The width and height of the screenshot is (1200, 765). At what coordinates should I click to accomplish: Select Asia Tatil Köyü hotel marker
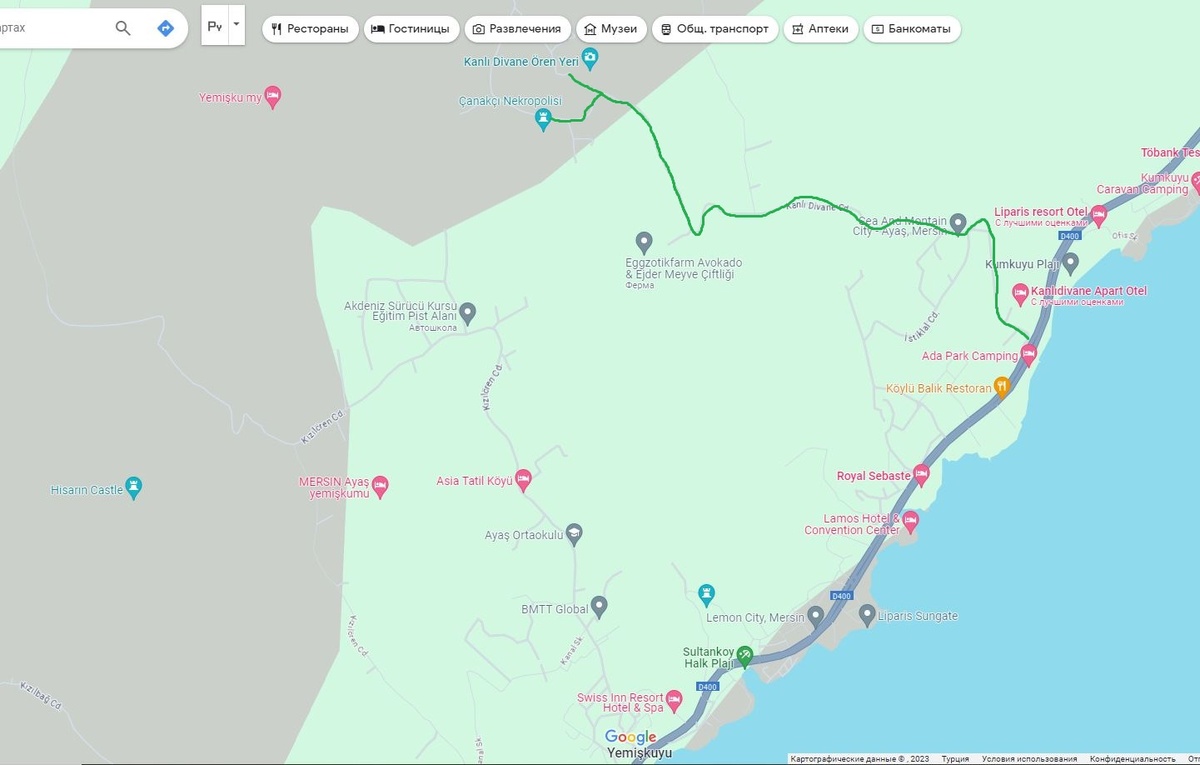[x=522, y=480]
